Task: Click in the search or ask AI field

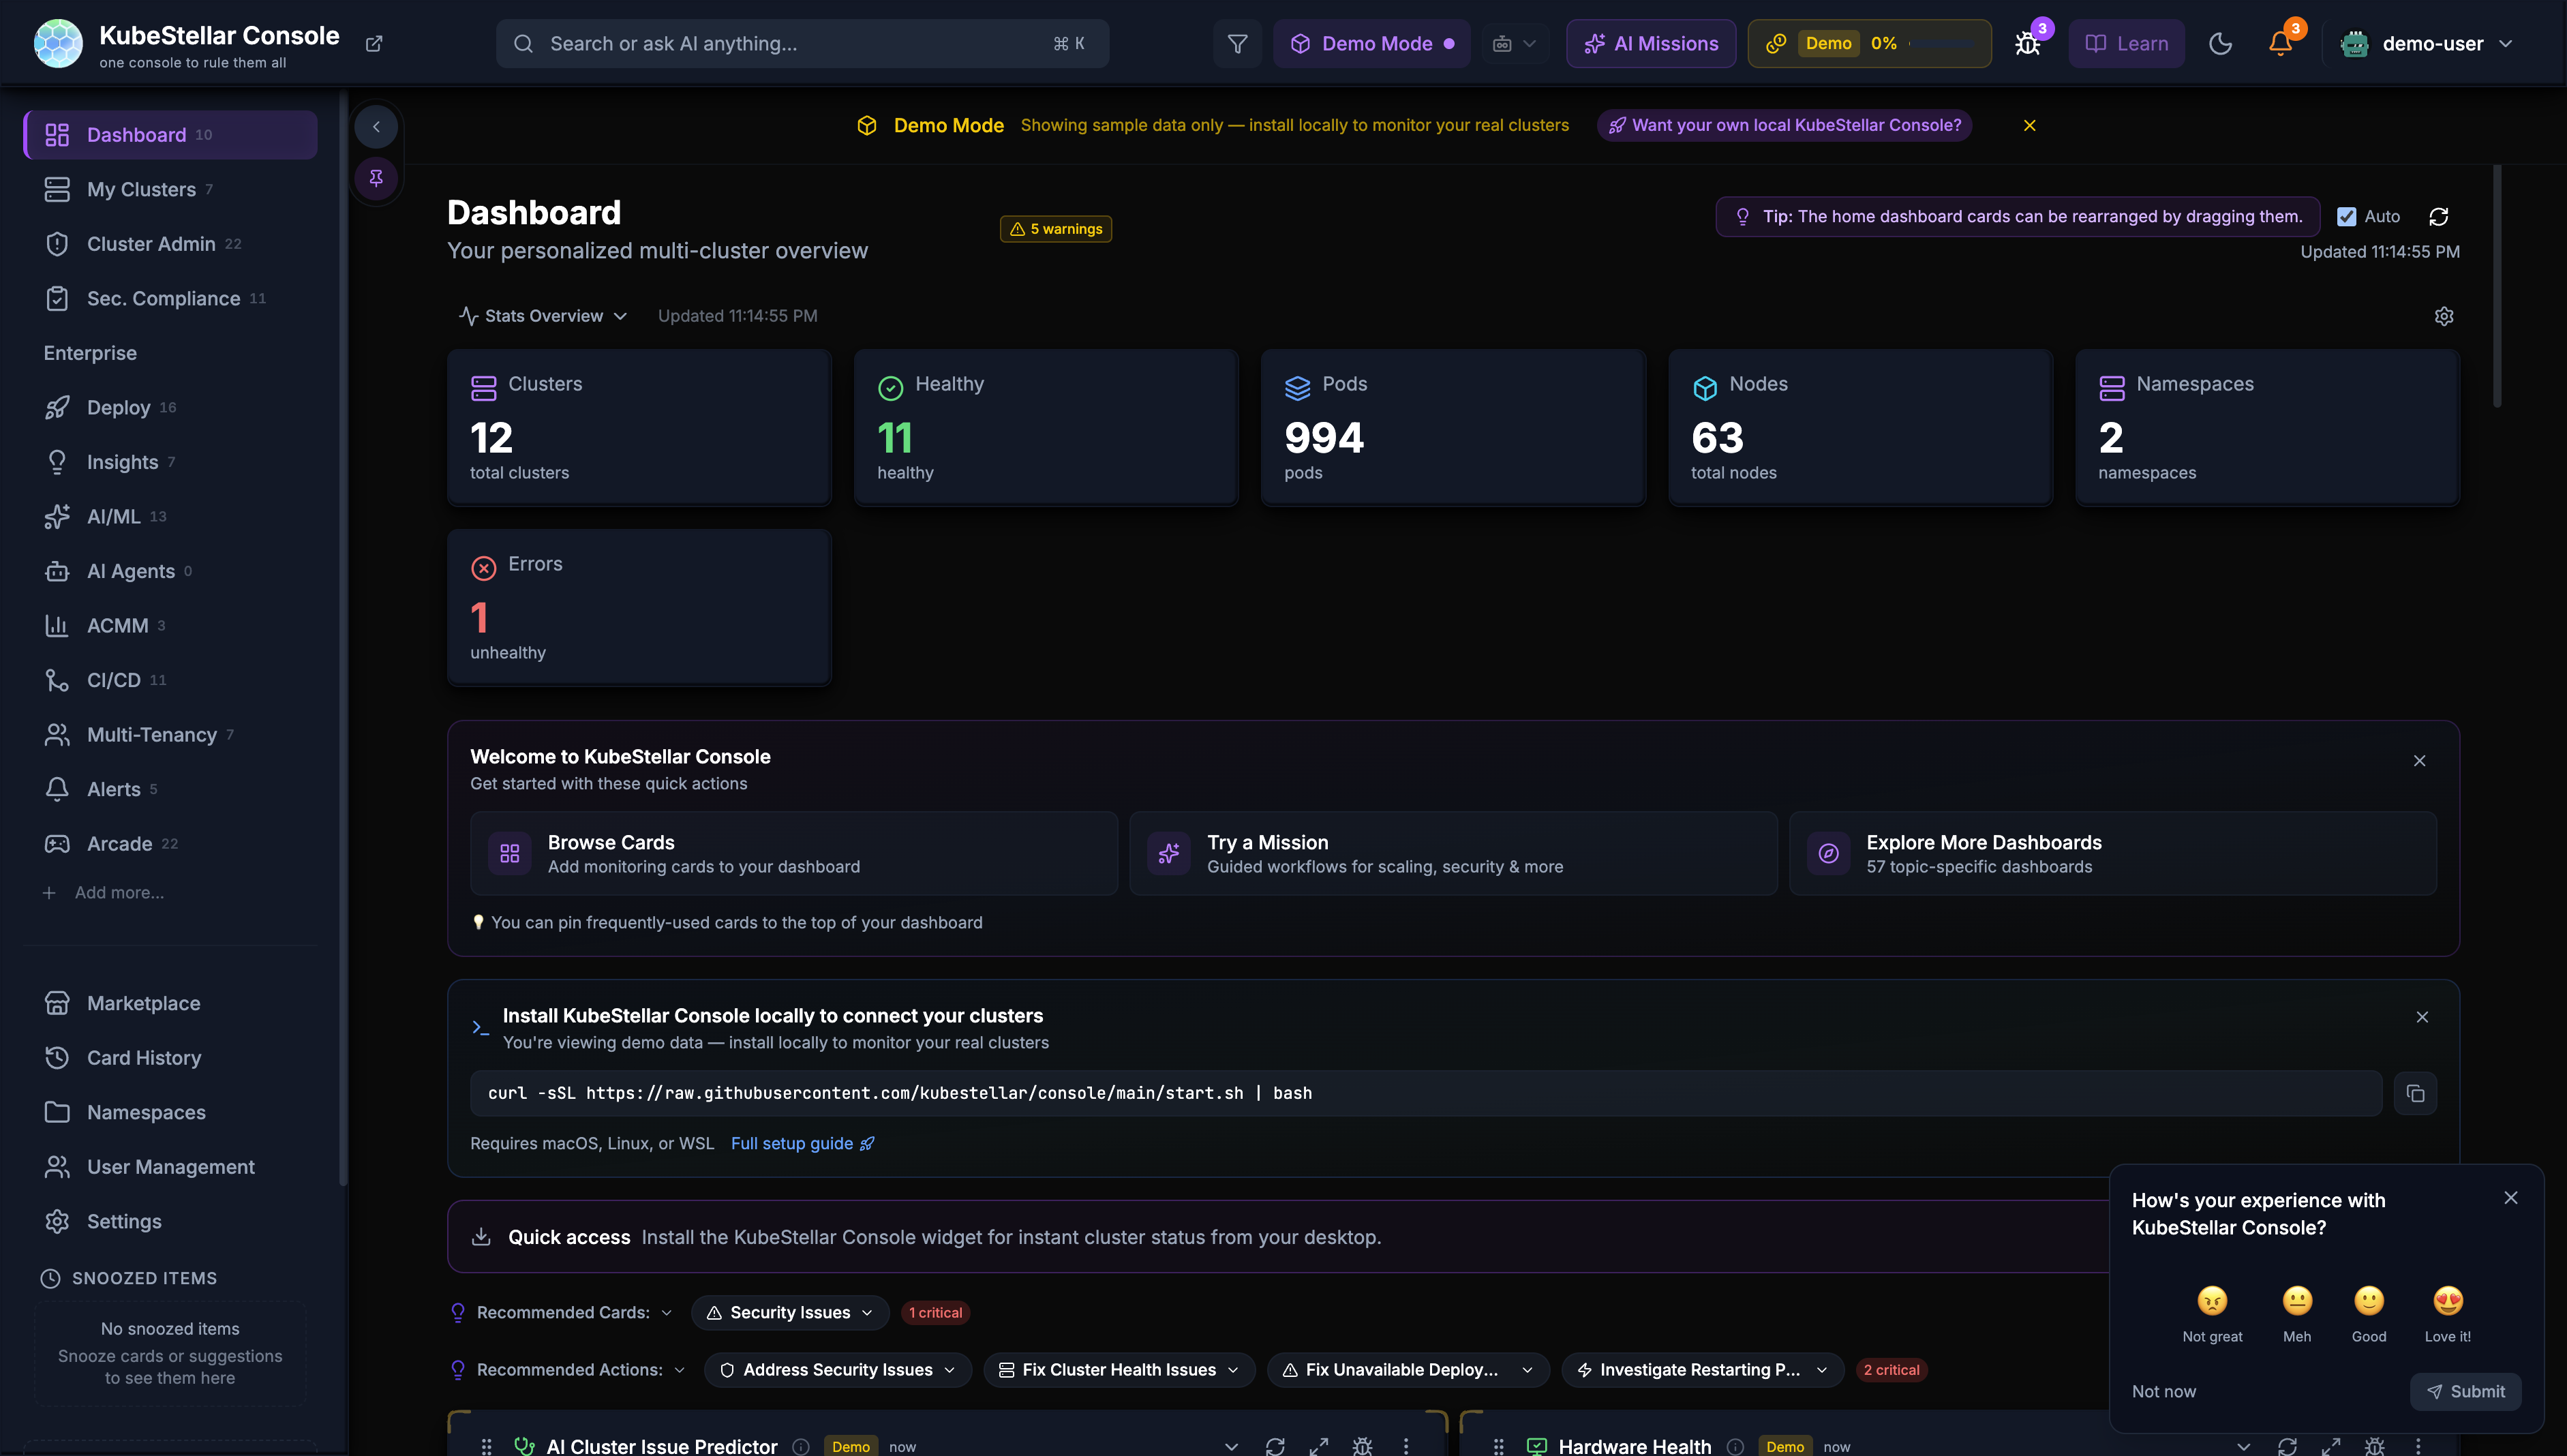Action: pyautogui.click(x=802, y=44)
